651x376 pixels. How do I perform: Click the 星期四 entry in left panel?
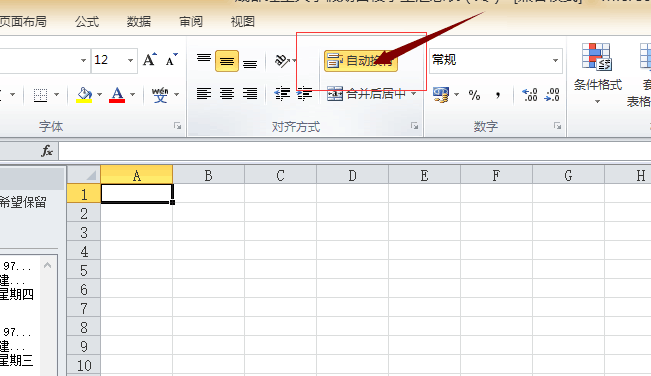click(17, 294)
